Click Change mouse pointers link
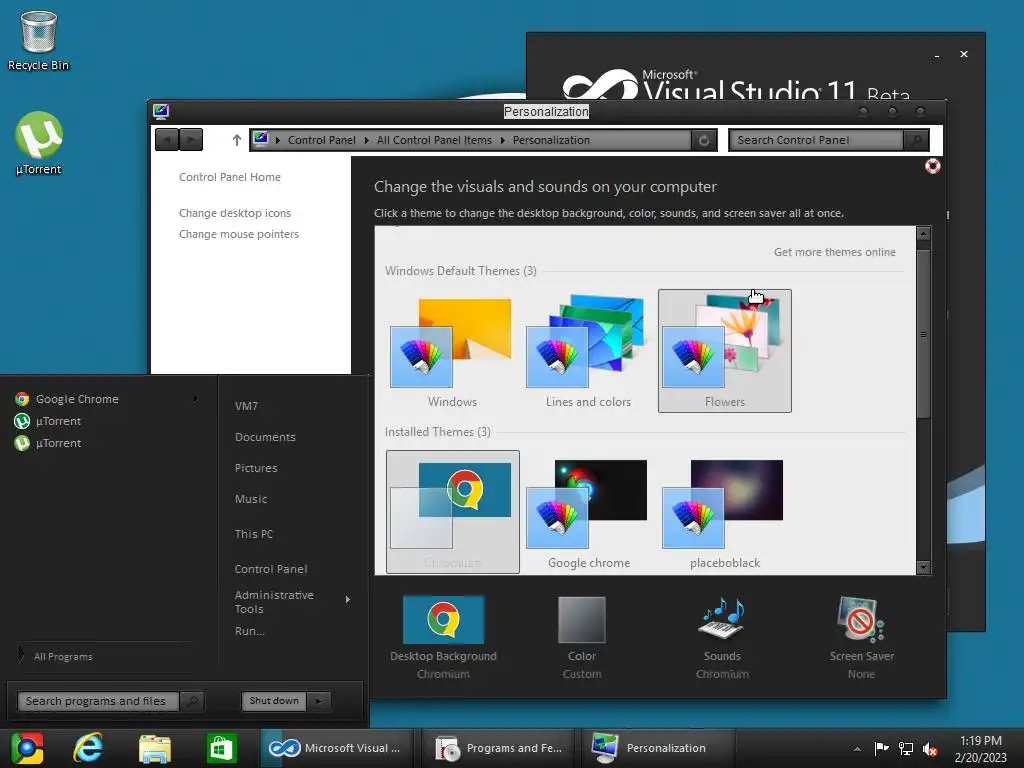Viewport: 1024px width, 768px height. 239,234
